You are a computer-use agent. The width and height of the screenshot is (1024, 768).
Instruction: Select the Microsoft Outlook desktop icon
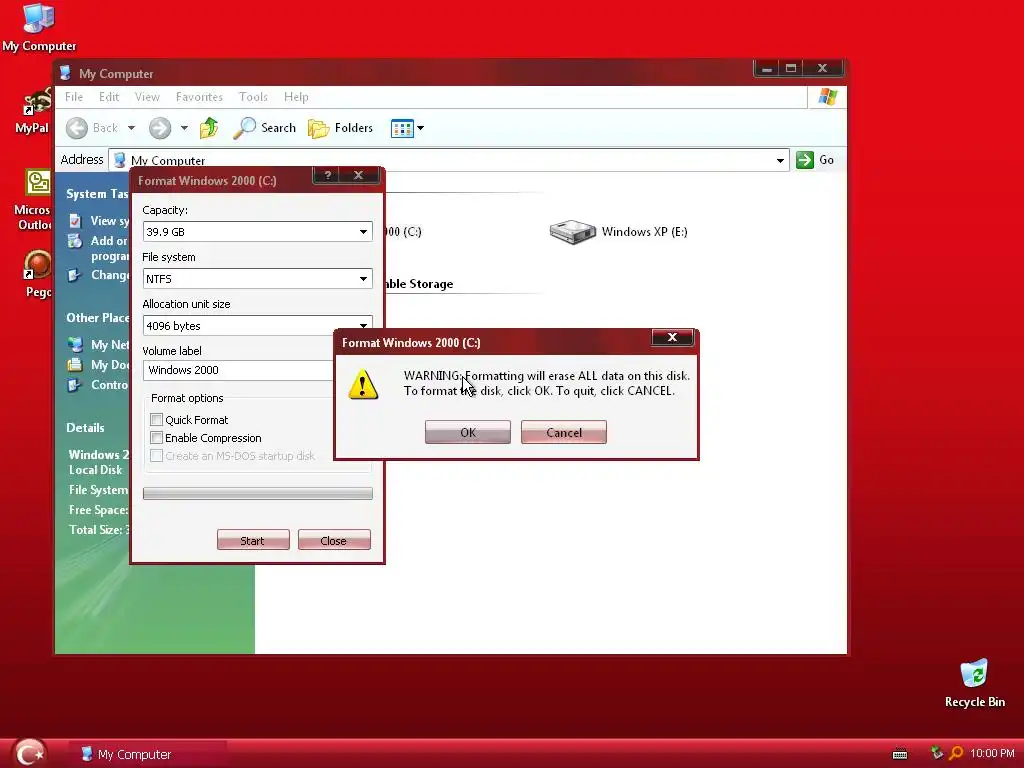click(x=33, y=199)
